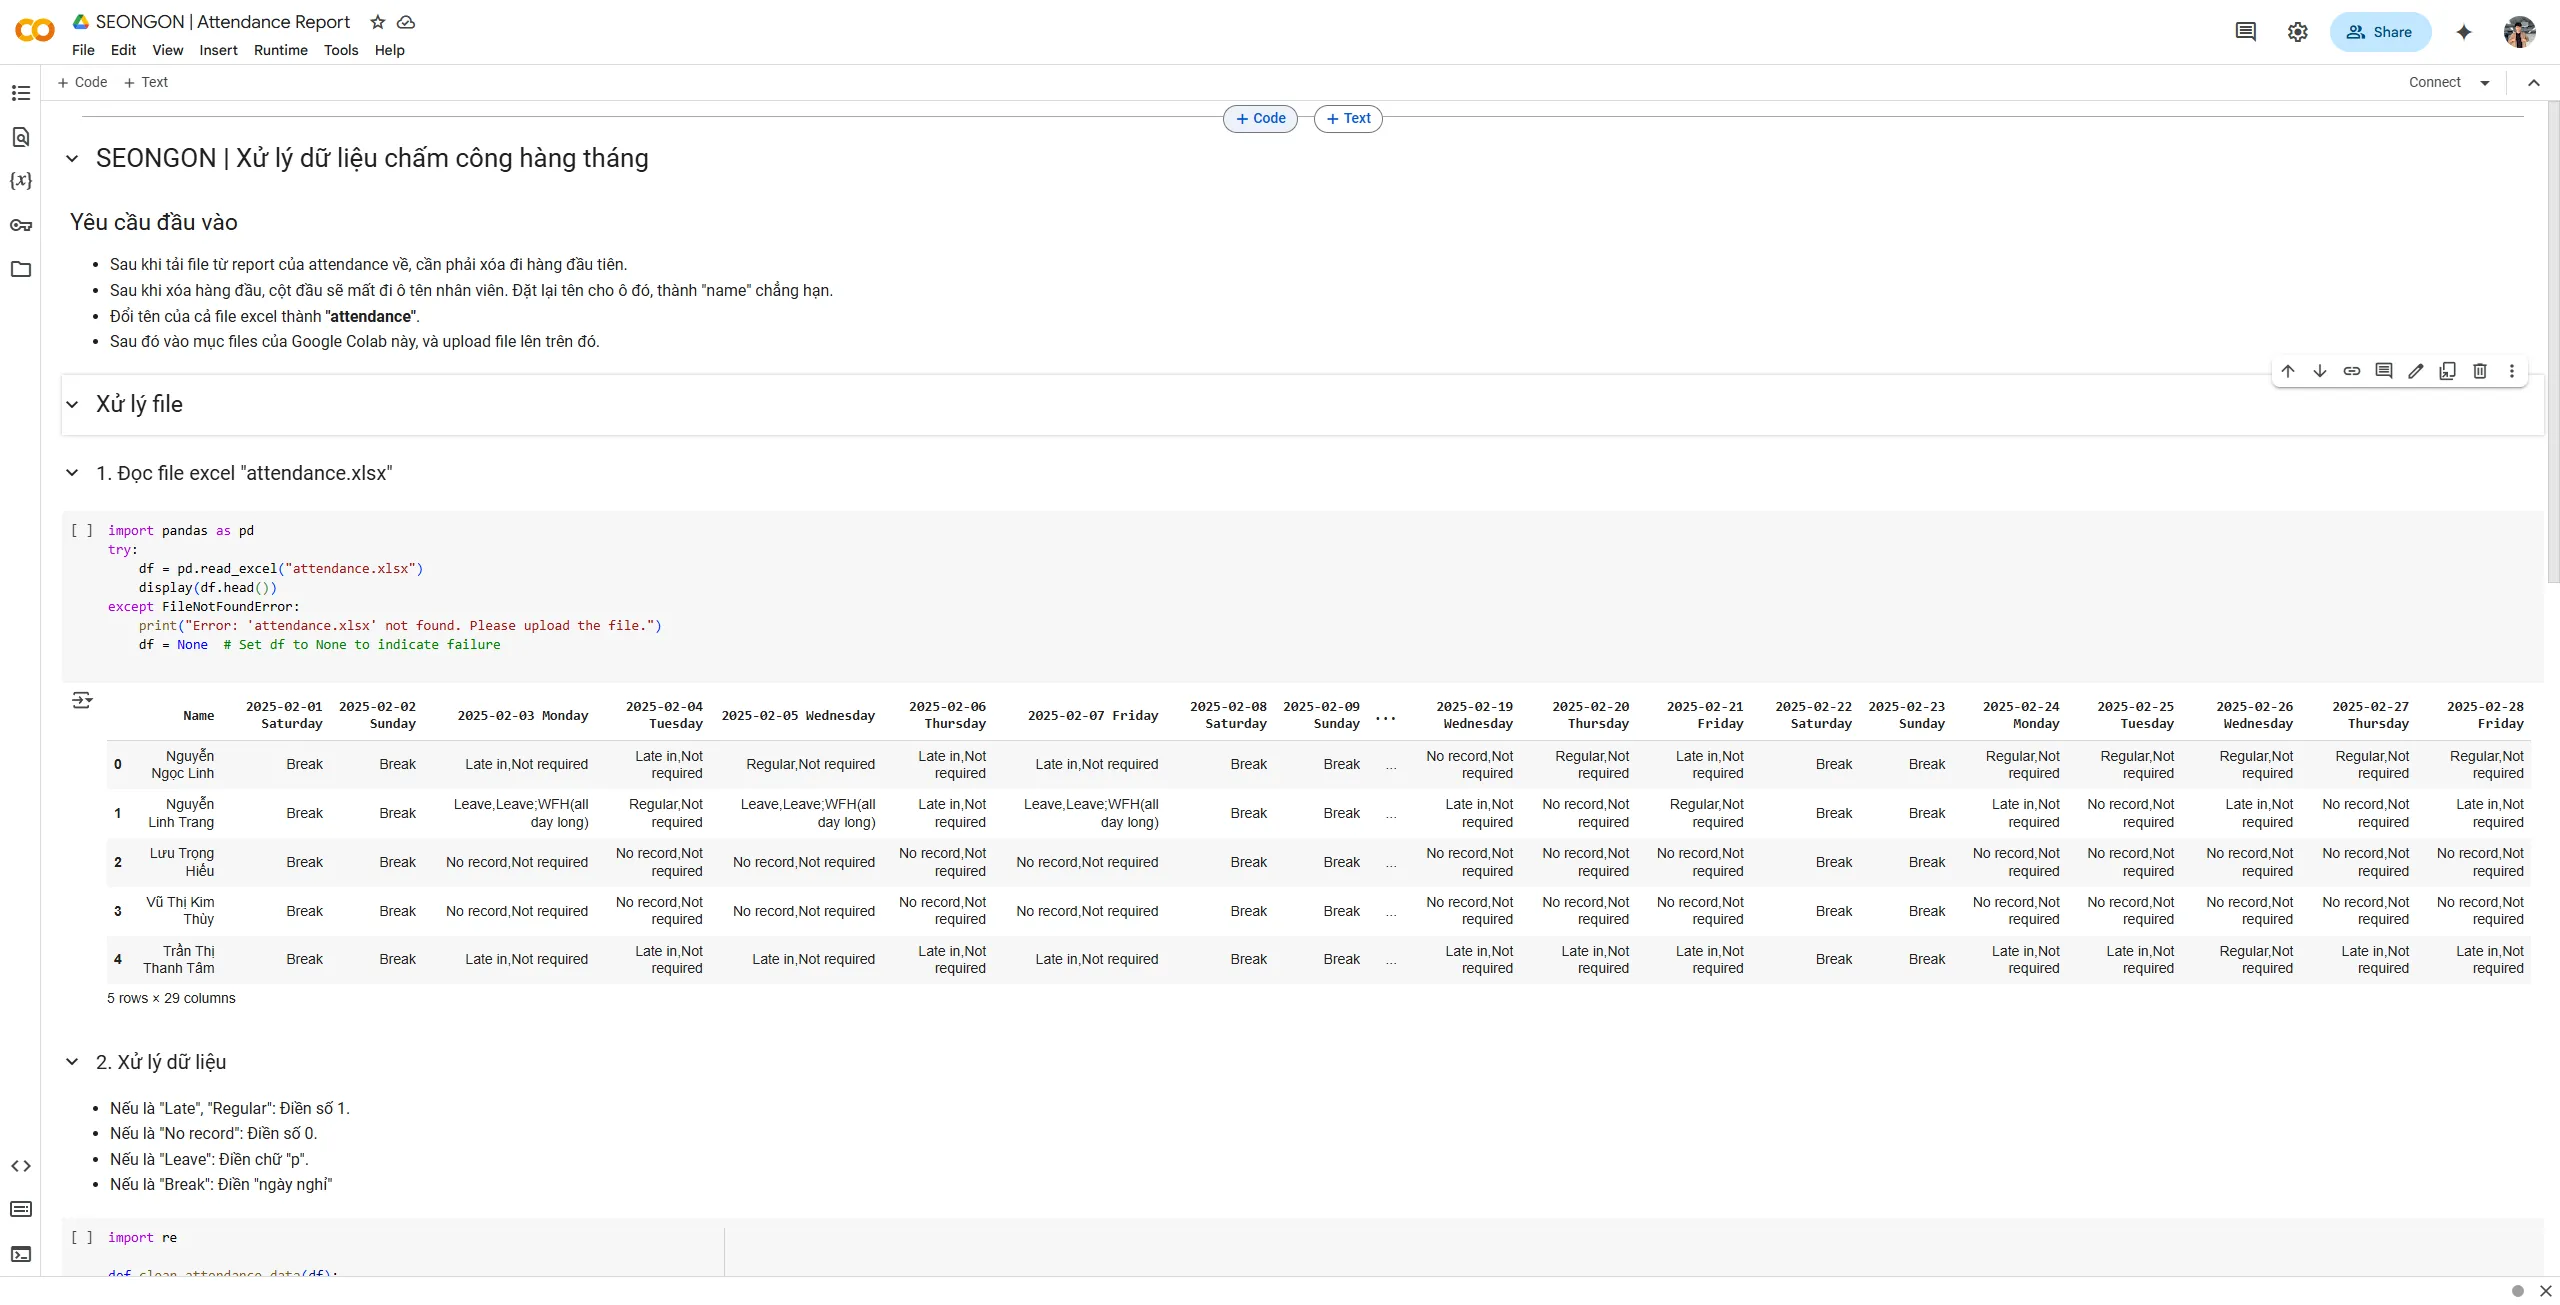Move cell up arrow
Viewport: 2560px width, 1305px height.
pos(2288,371)
